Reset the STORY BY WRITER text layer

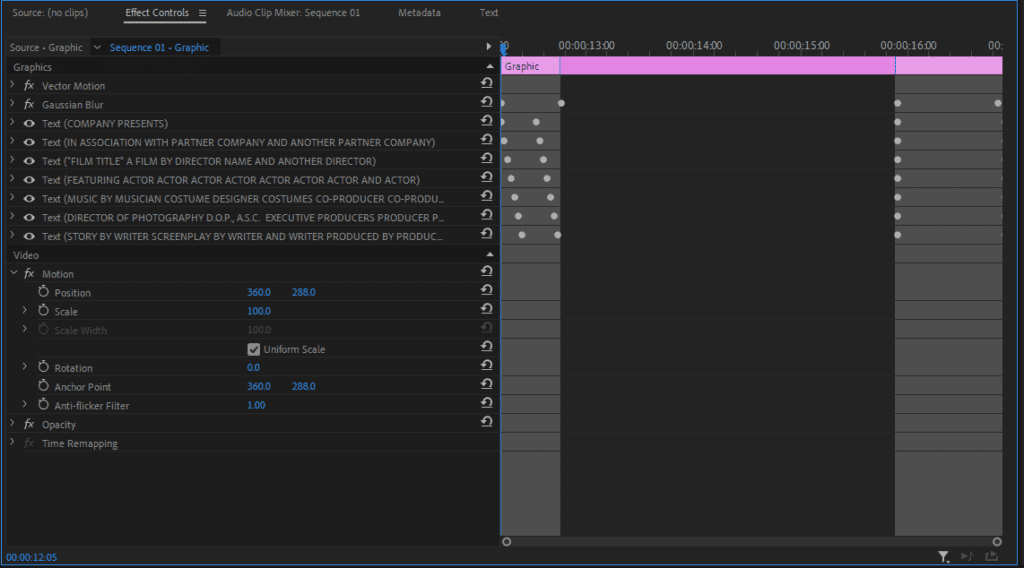click(487, 234)
